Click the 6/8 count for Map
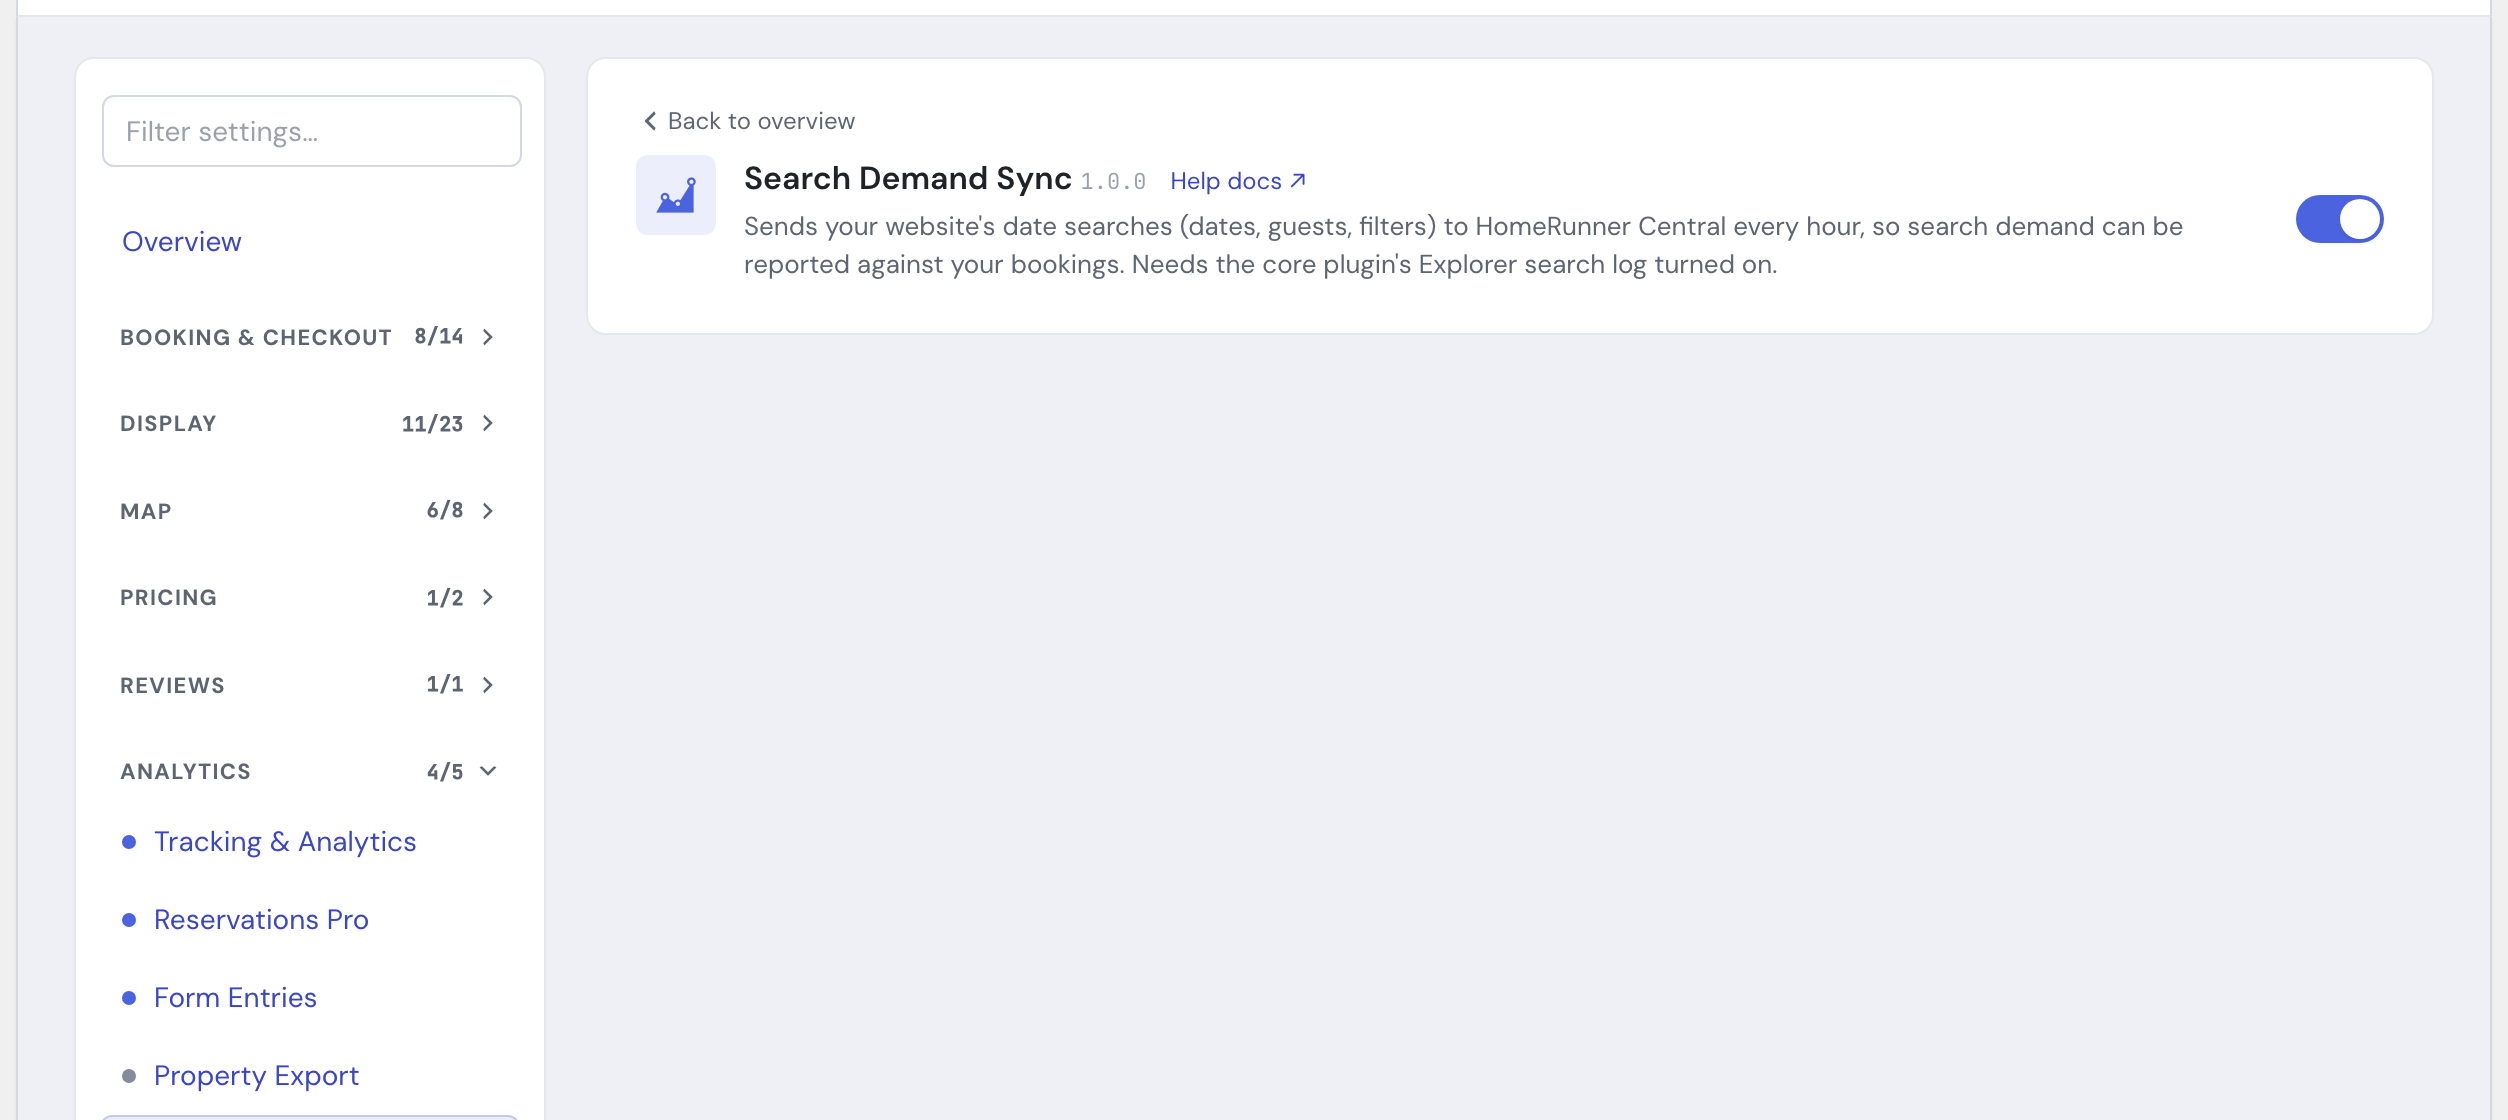The width and height of the screenshot is (2508, 1120). click(x=445, y=511)
